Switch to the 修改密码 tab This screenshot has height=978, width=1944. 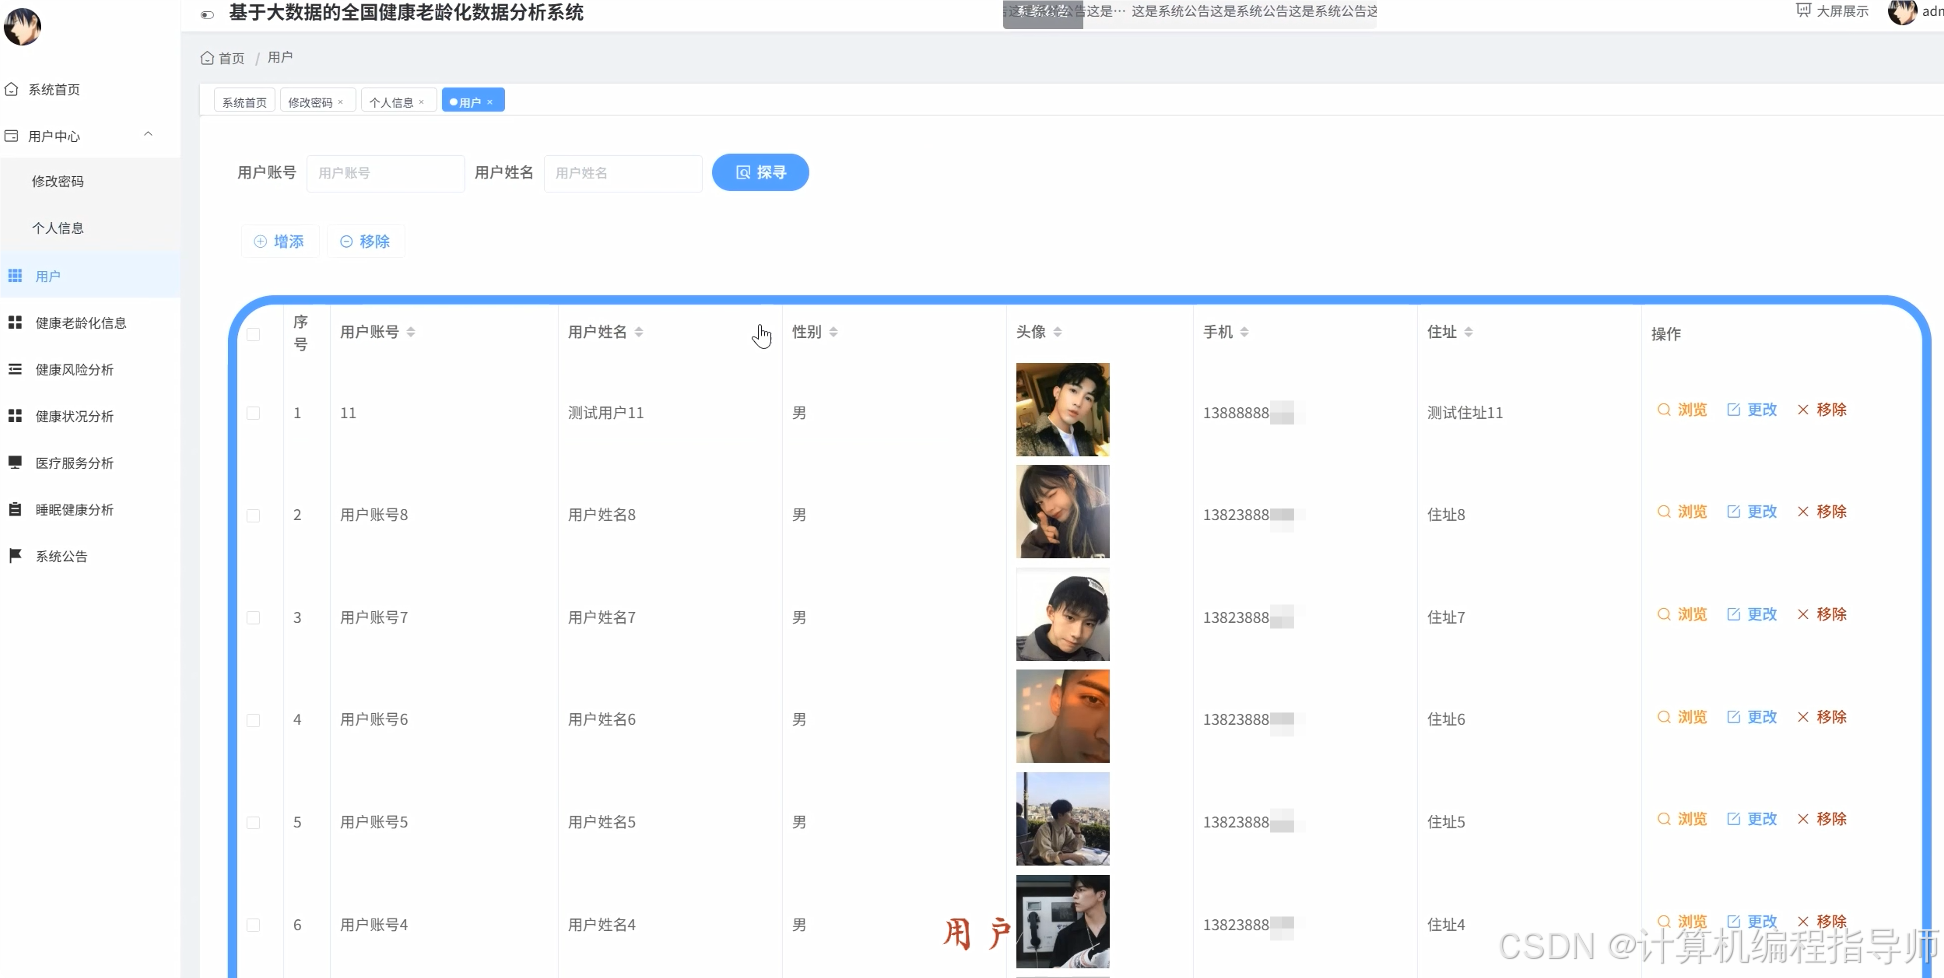pyautogui.click(x=311, y=100)
